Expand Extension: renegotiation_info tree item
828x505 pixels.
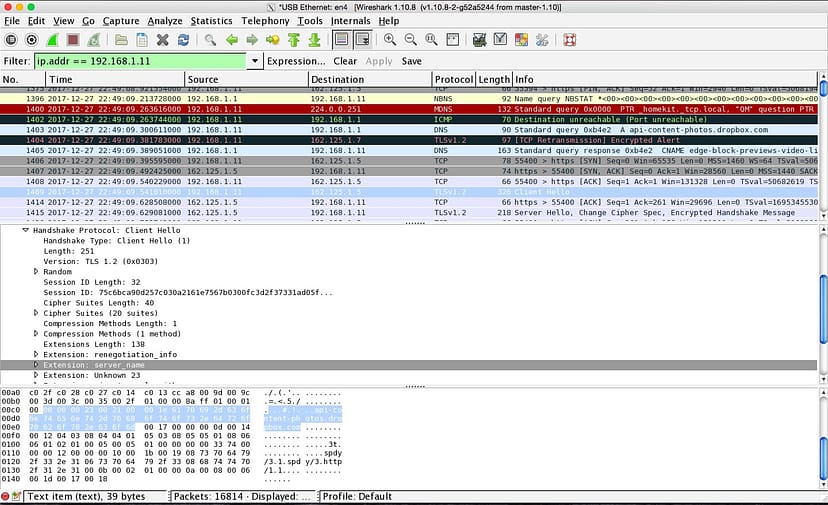pos(37,354)
